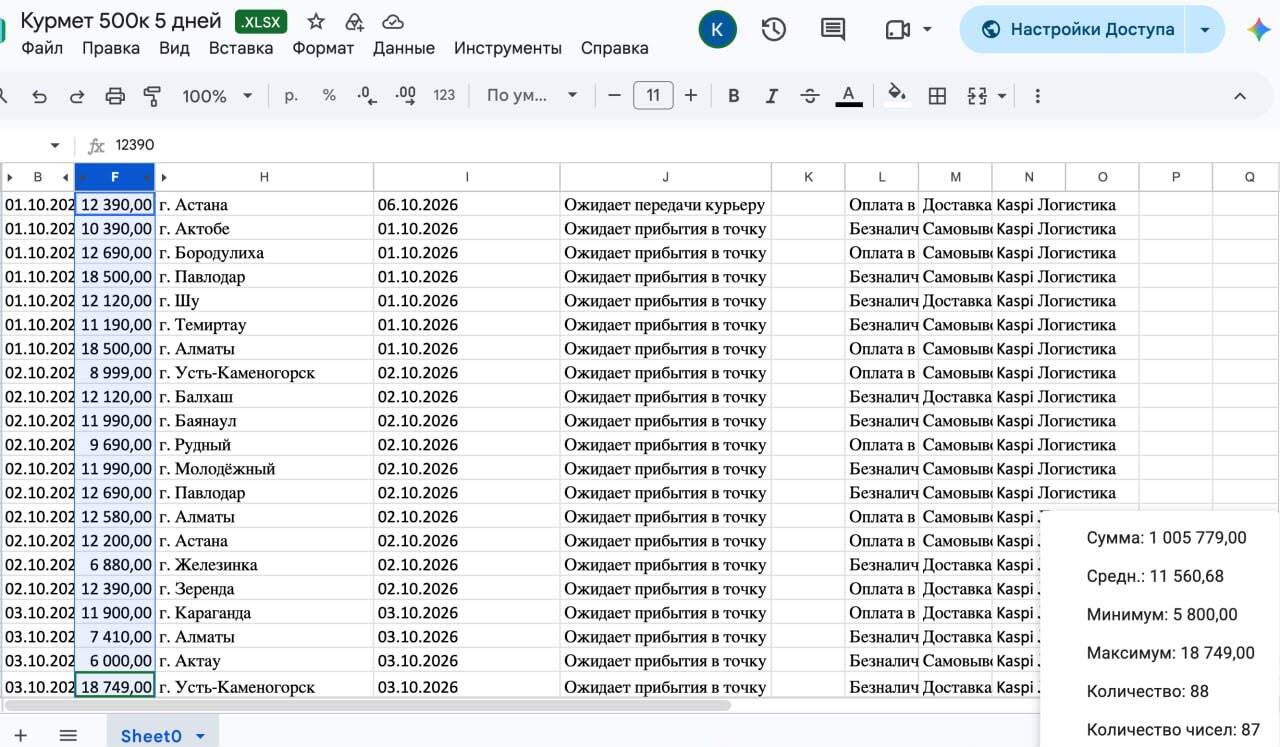Open the zoom 100% dropdown

coord(217,96)
